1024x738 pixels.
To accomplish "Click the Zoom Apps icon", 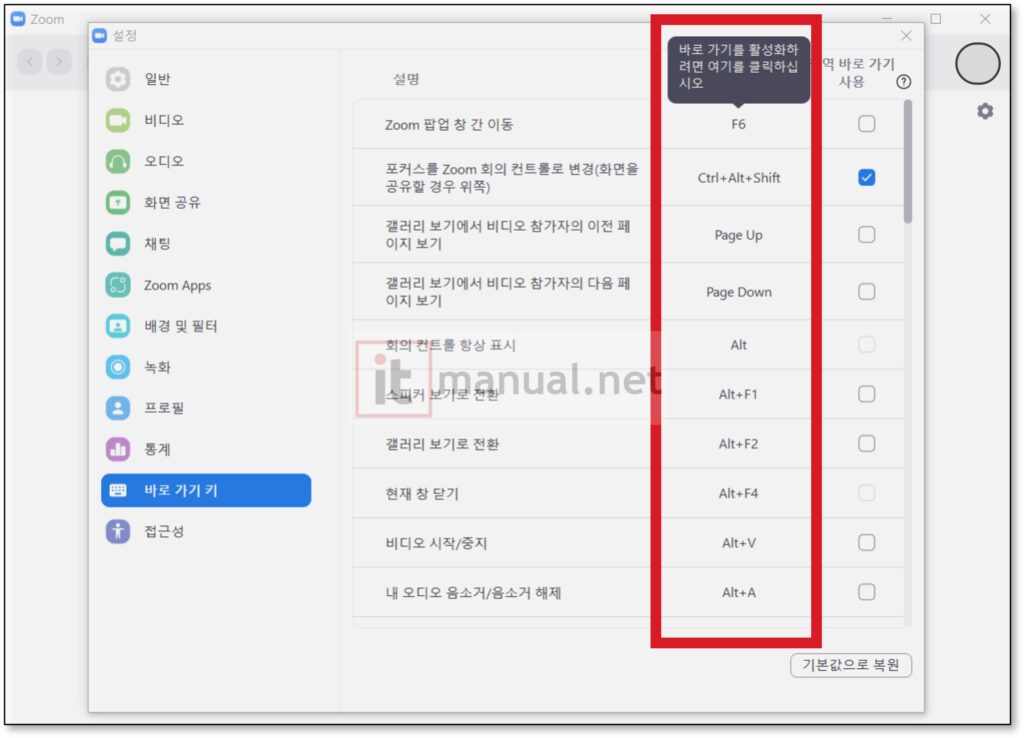I will tap(118, 285).
